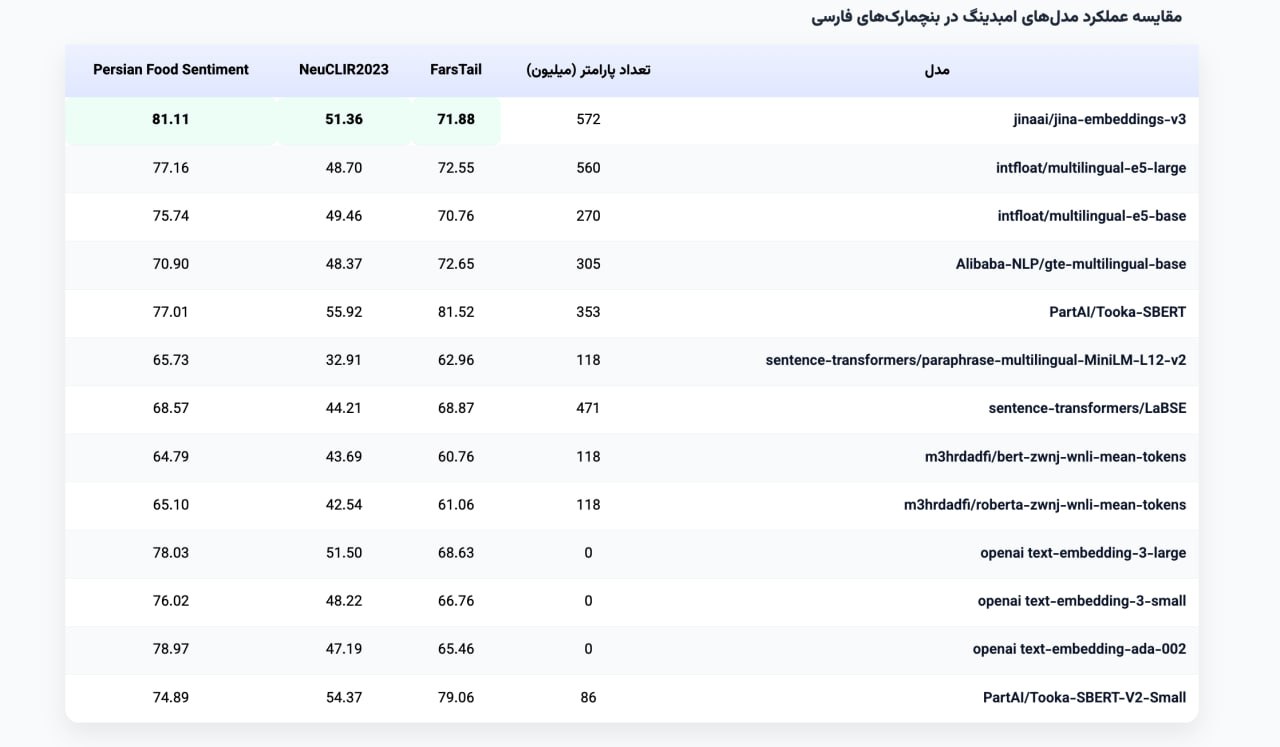Click the m3hrdadfi/roberta-zwnj-wnli-mean-tokens model name

(1045, 505)
